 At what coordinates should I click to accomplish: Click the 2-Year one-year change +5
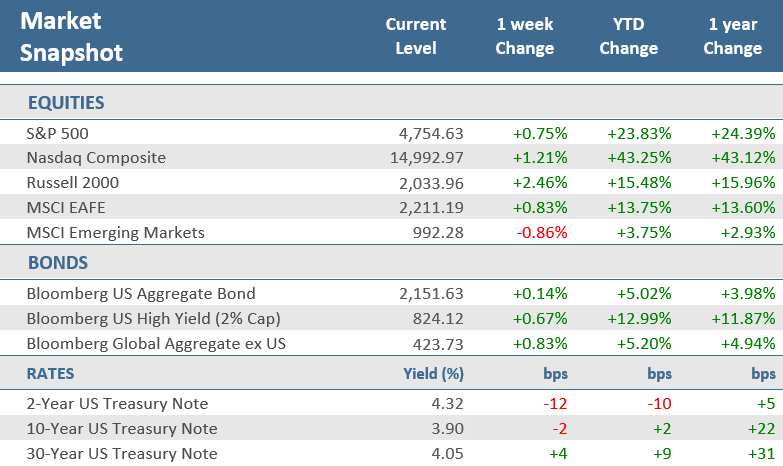766,404
